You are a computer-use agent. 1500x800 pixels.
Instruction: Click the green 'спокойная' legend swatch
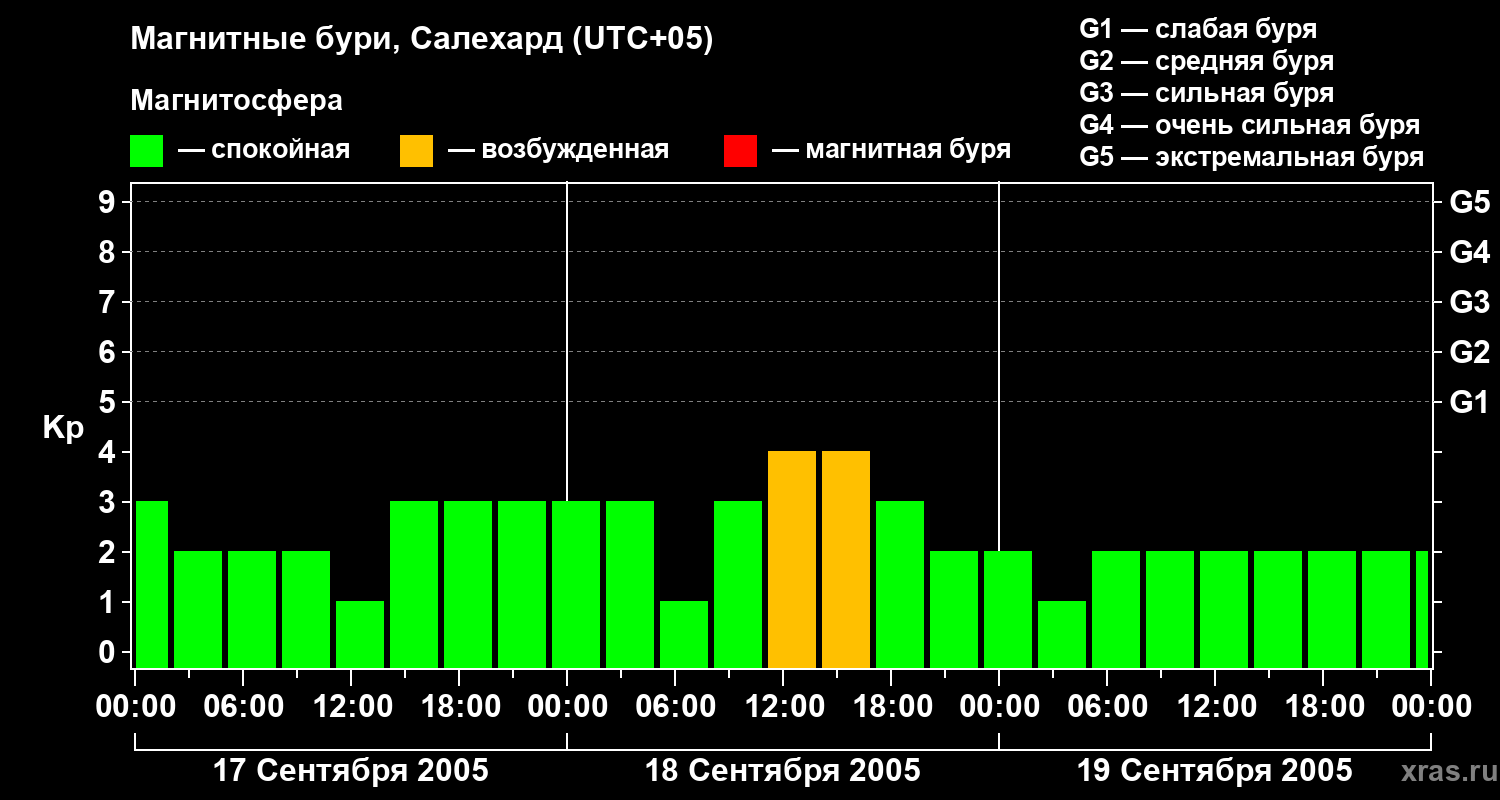pyautogui.click(x=146, y=151)
